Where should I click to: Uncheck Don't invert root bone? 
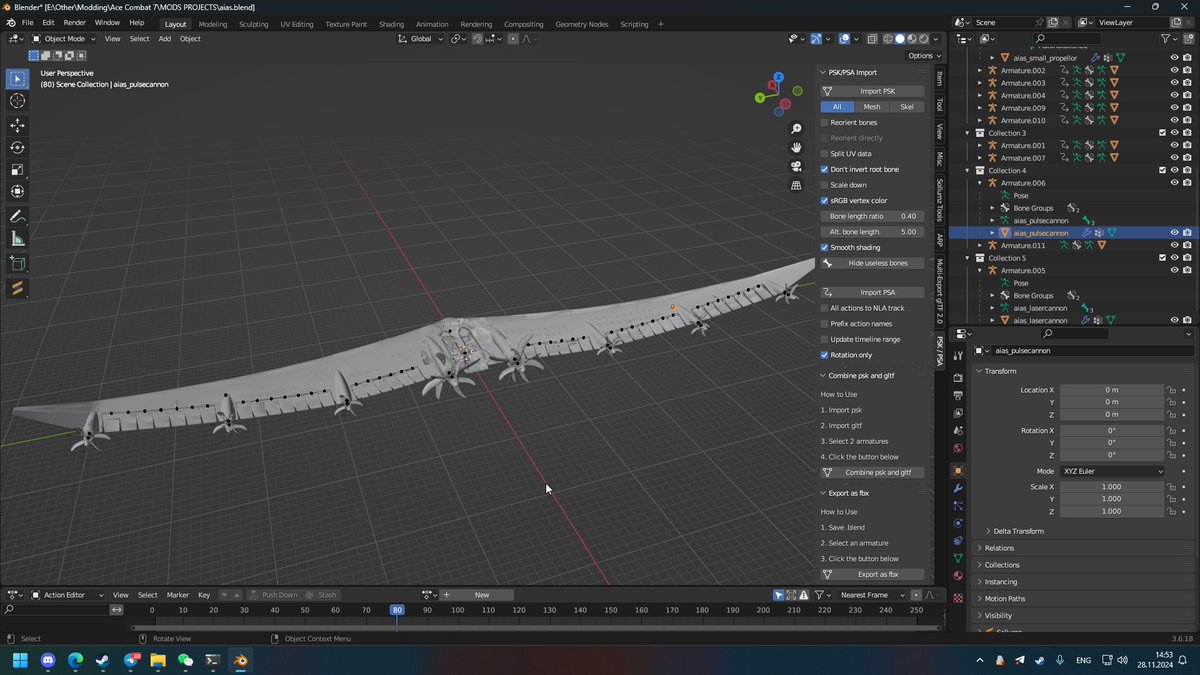pos(824,169)
